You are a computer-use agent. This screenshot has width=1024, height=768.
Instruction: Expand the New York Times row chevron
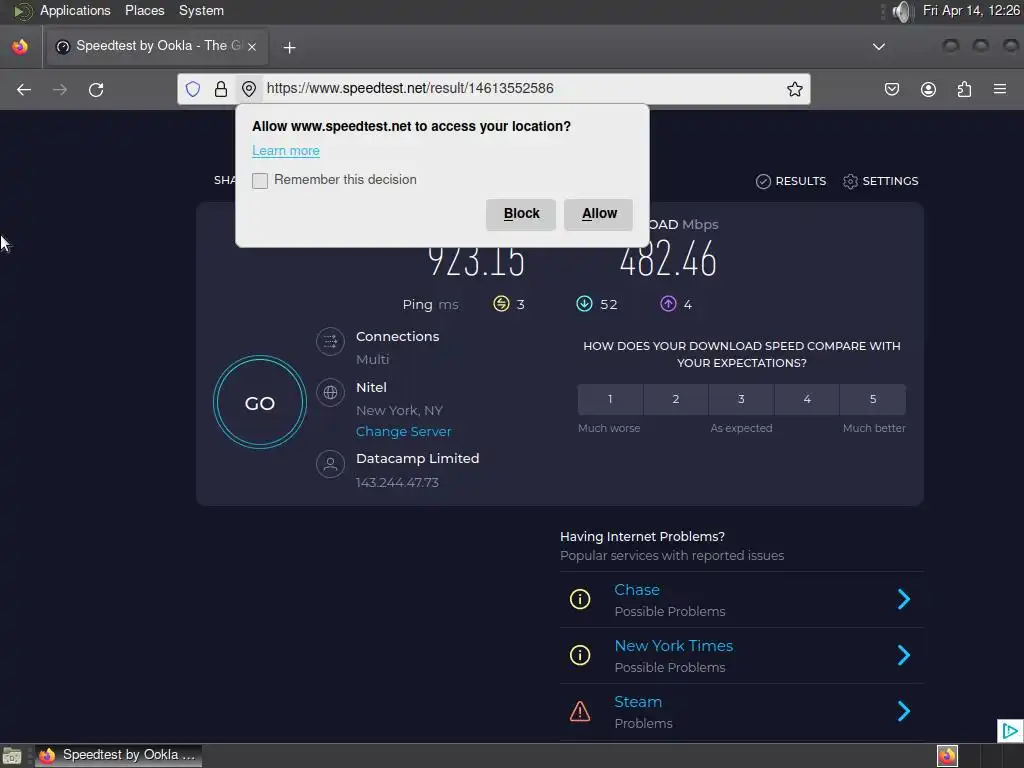tap(904, 655)
